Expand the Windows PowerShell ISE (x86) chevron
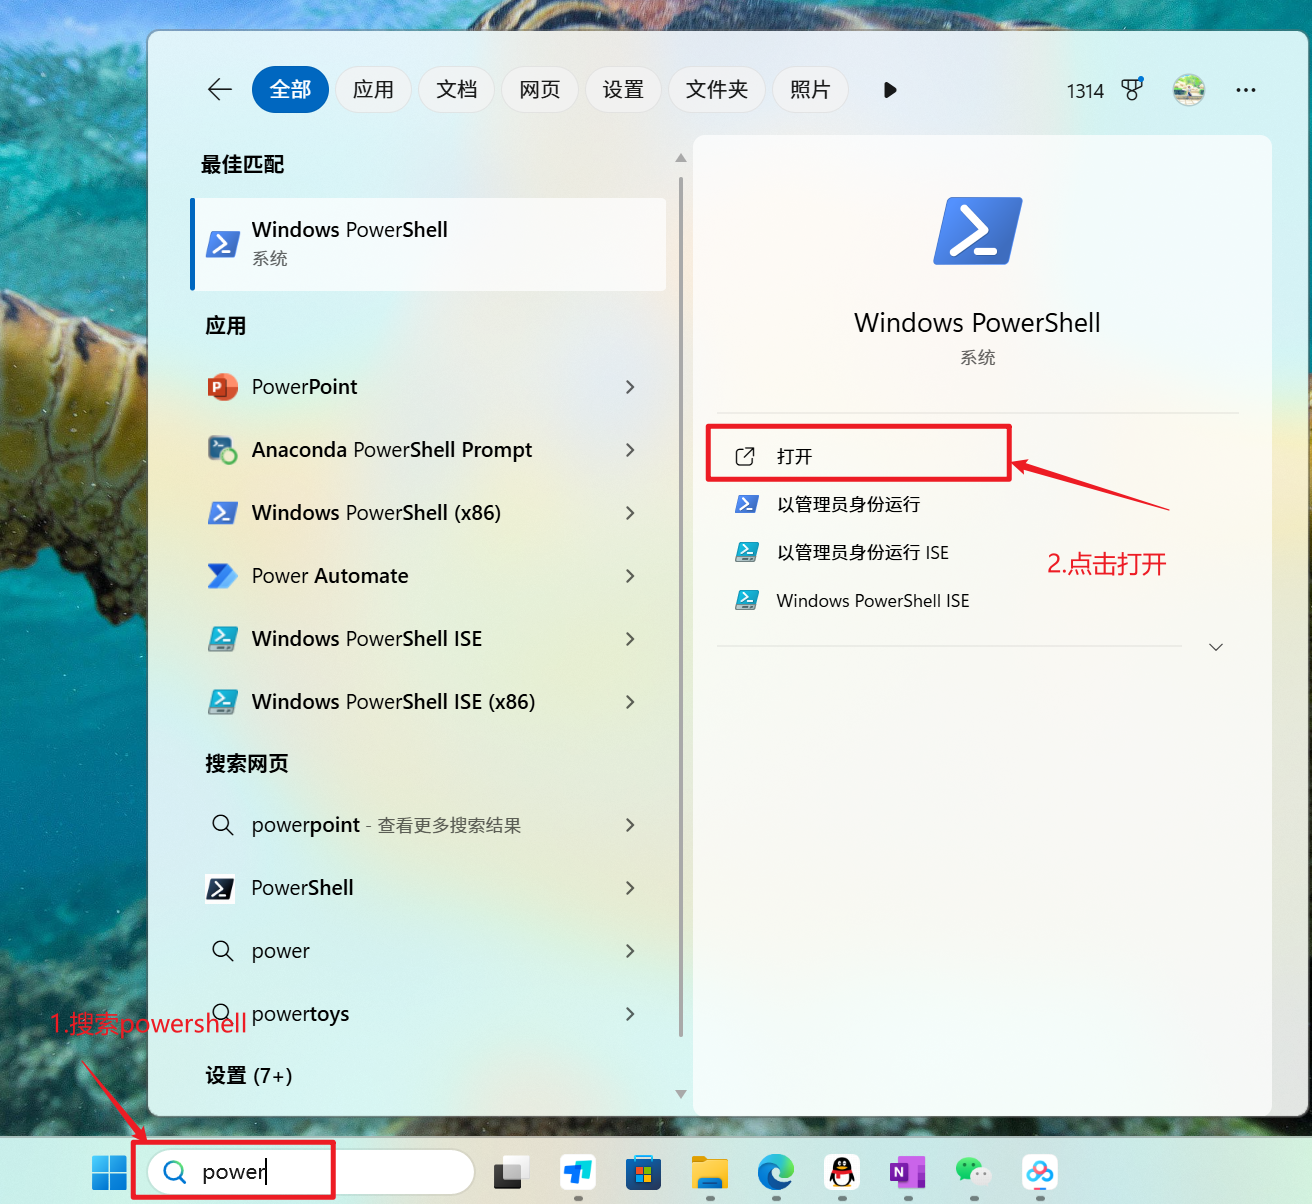1312x1204 pixels. point(630,702)
